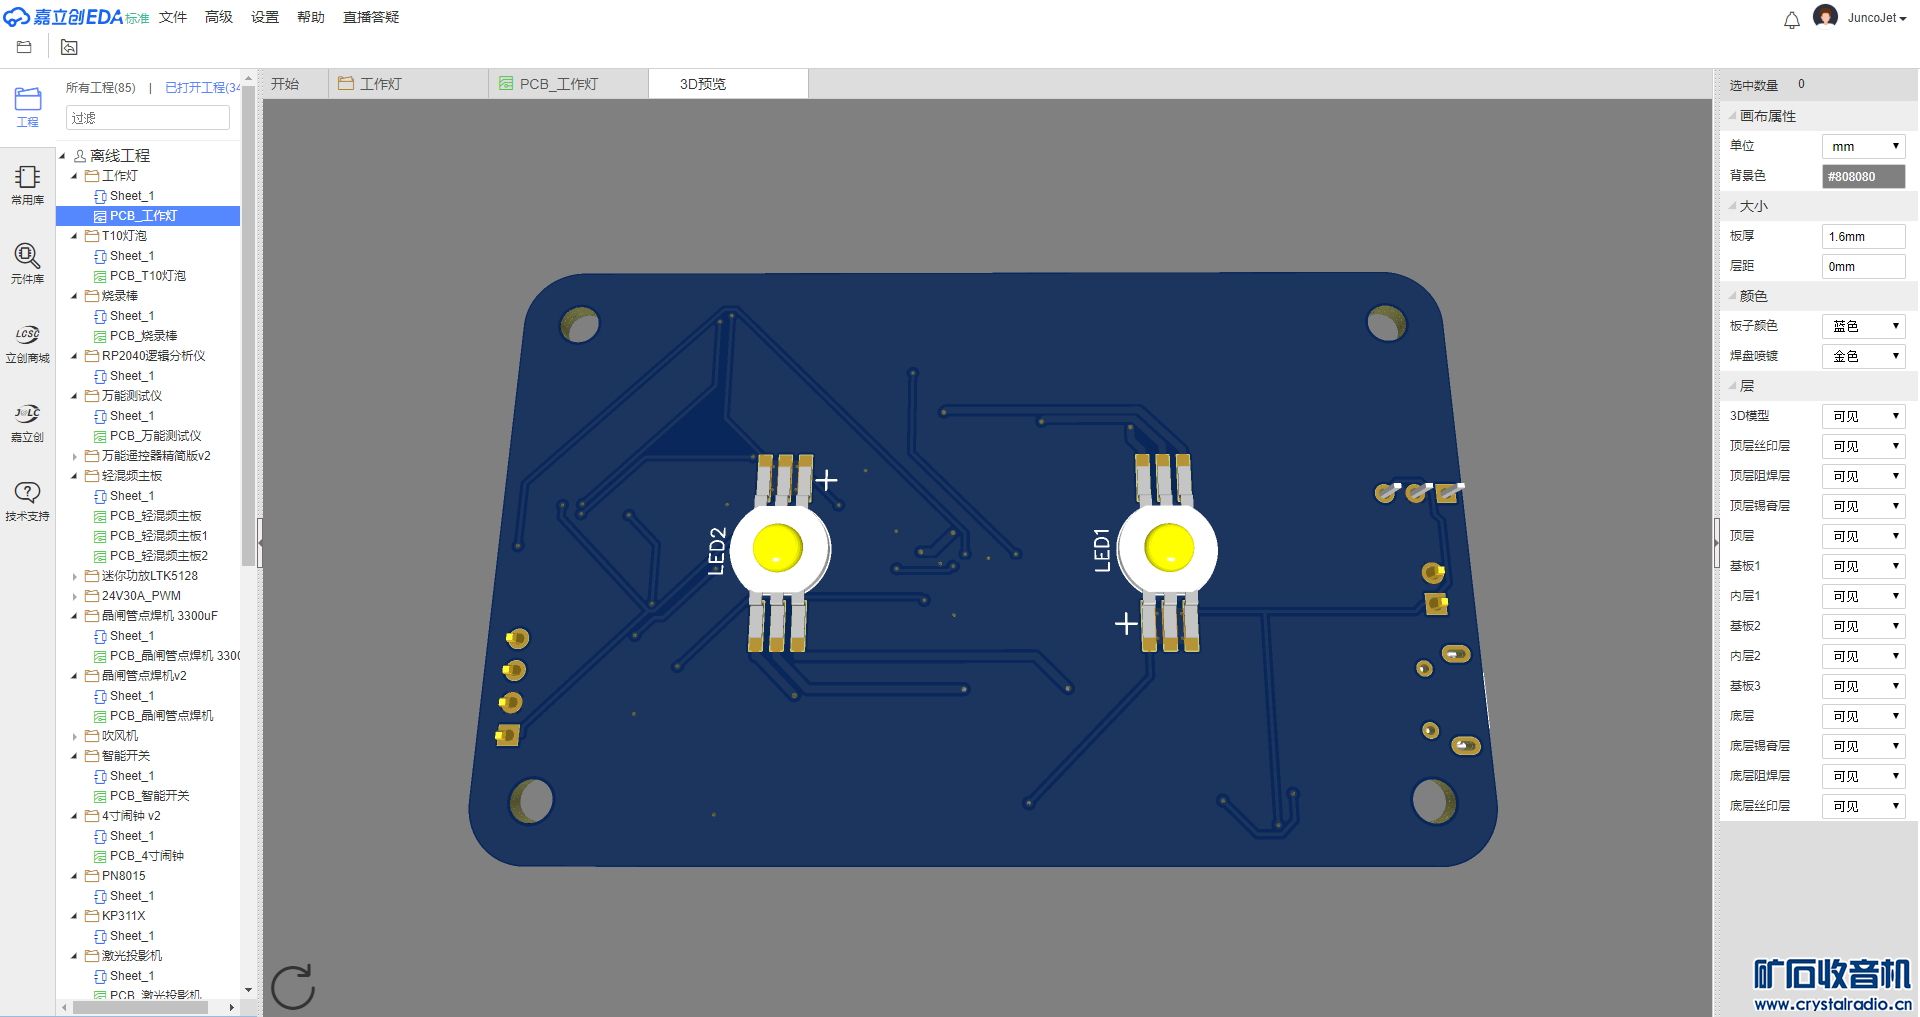
Task: Click the 过滤 project filter box
Action: 148,118
